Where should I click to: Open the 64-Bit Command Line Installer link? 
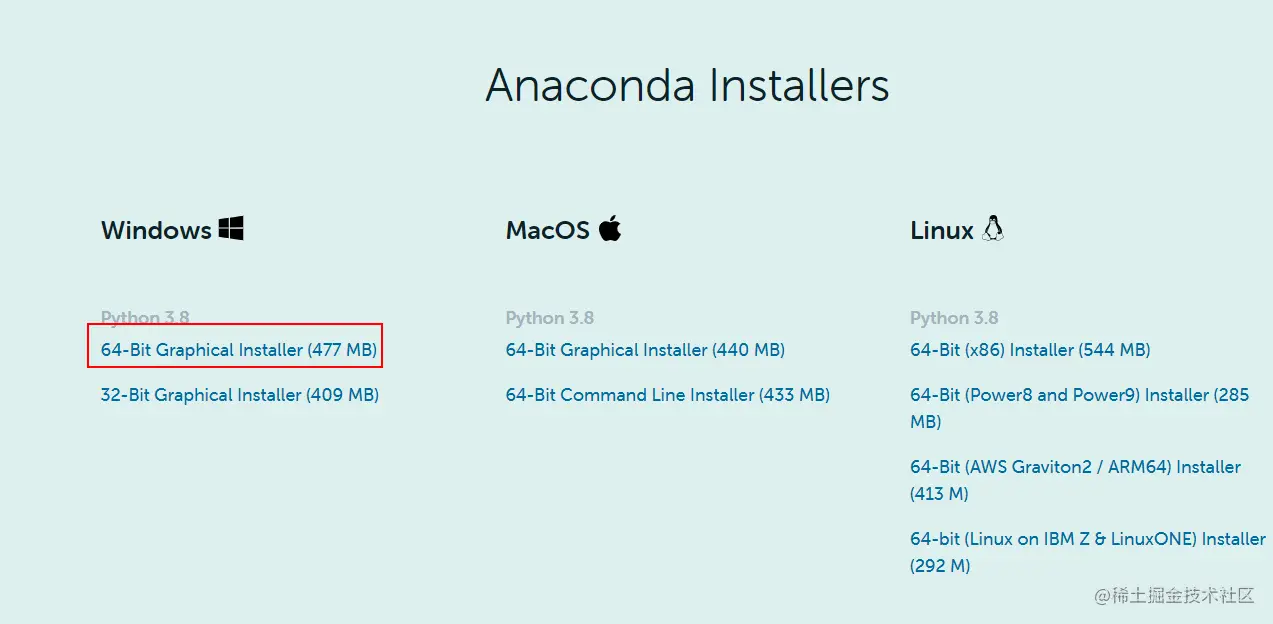(x=668, y=395)
